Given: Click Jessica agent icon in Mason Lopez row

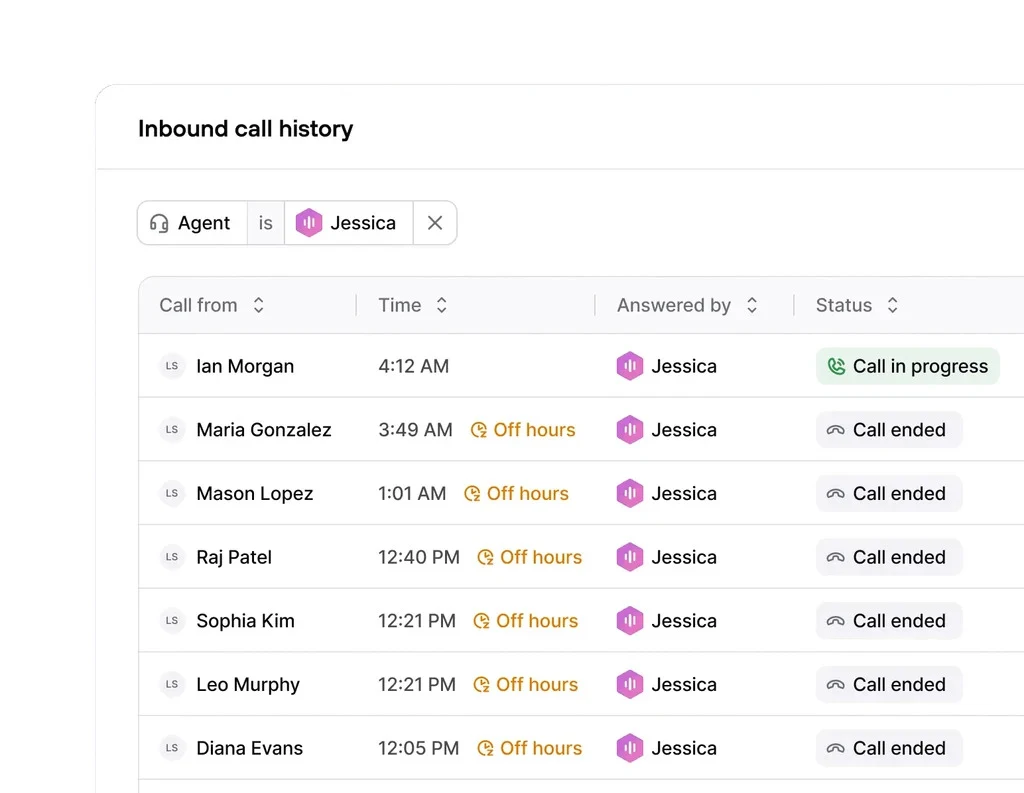Looking at the screenshot, I should pyautogui.click(x=630, y=493).
